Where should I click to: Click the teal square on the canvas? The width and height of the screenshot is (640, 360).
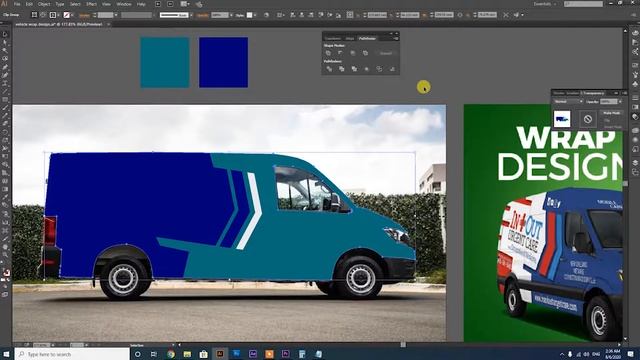click(165, 62)
